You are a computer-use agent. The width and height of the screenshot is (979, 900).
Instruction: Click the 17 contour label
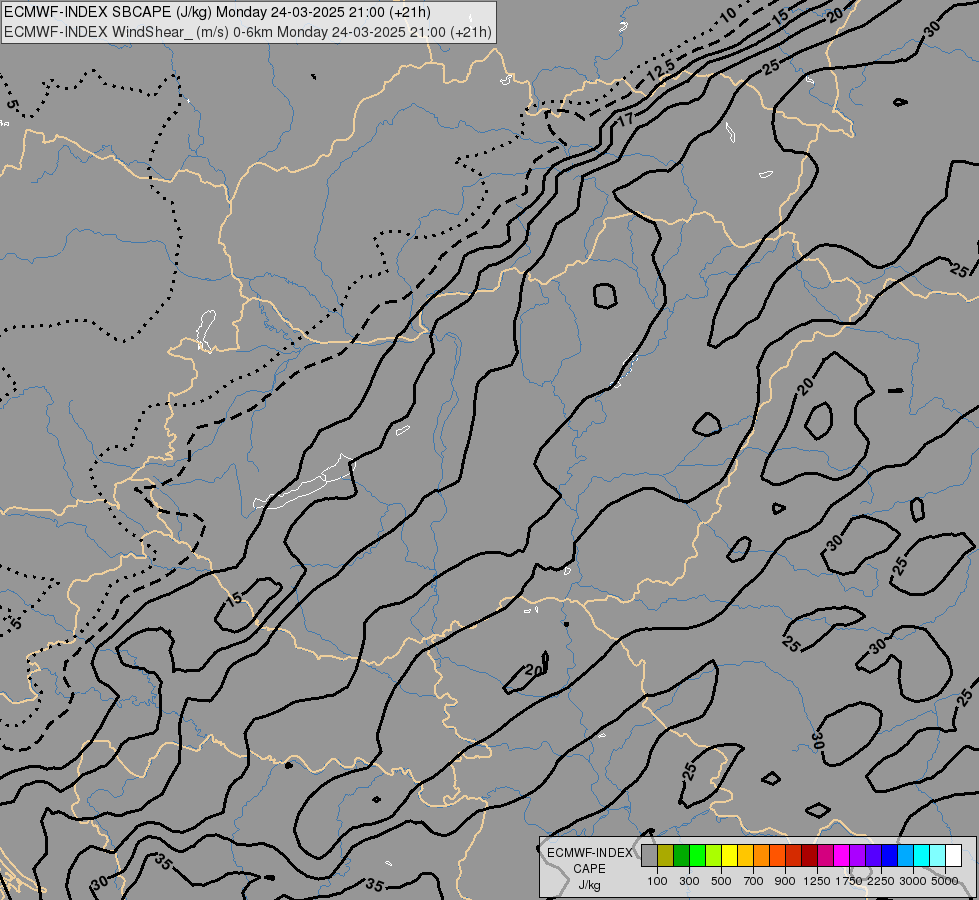point(626,119)
